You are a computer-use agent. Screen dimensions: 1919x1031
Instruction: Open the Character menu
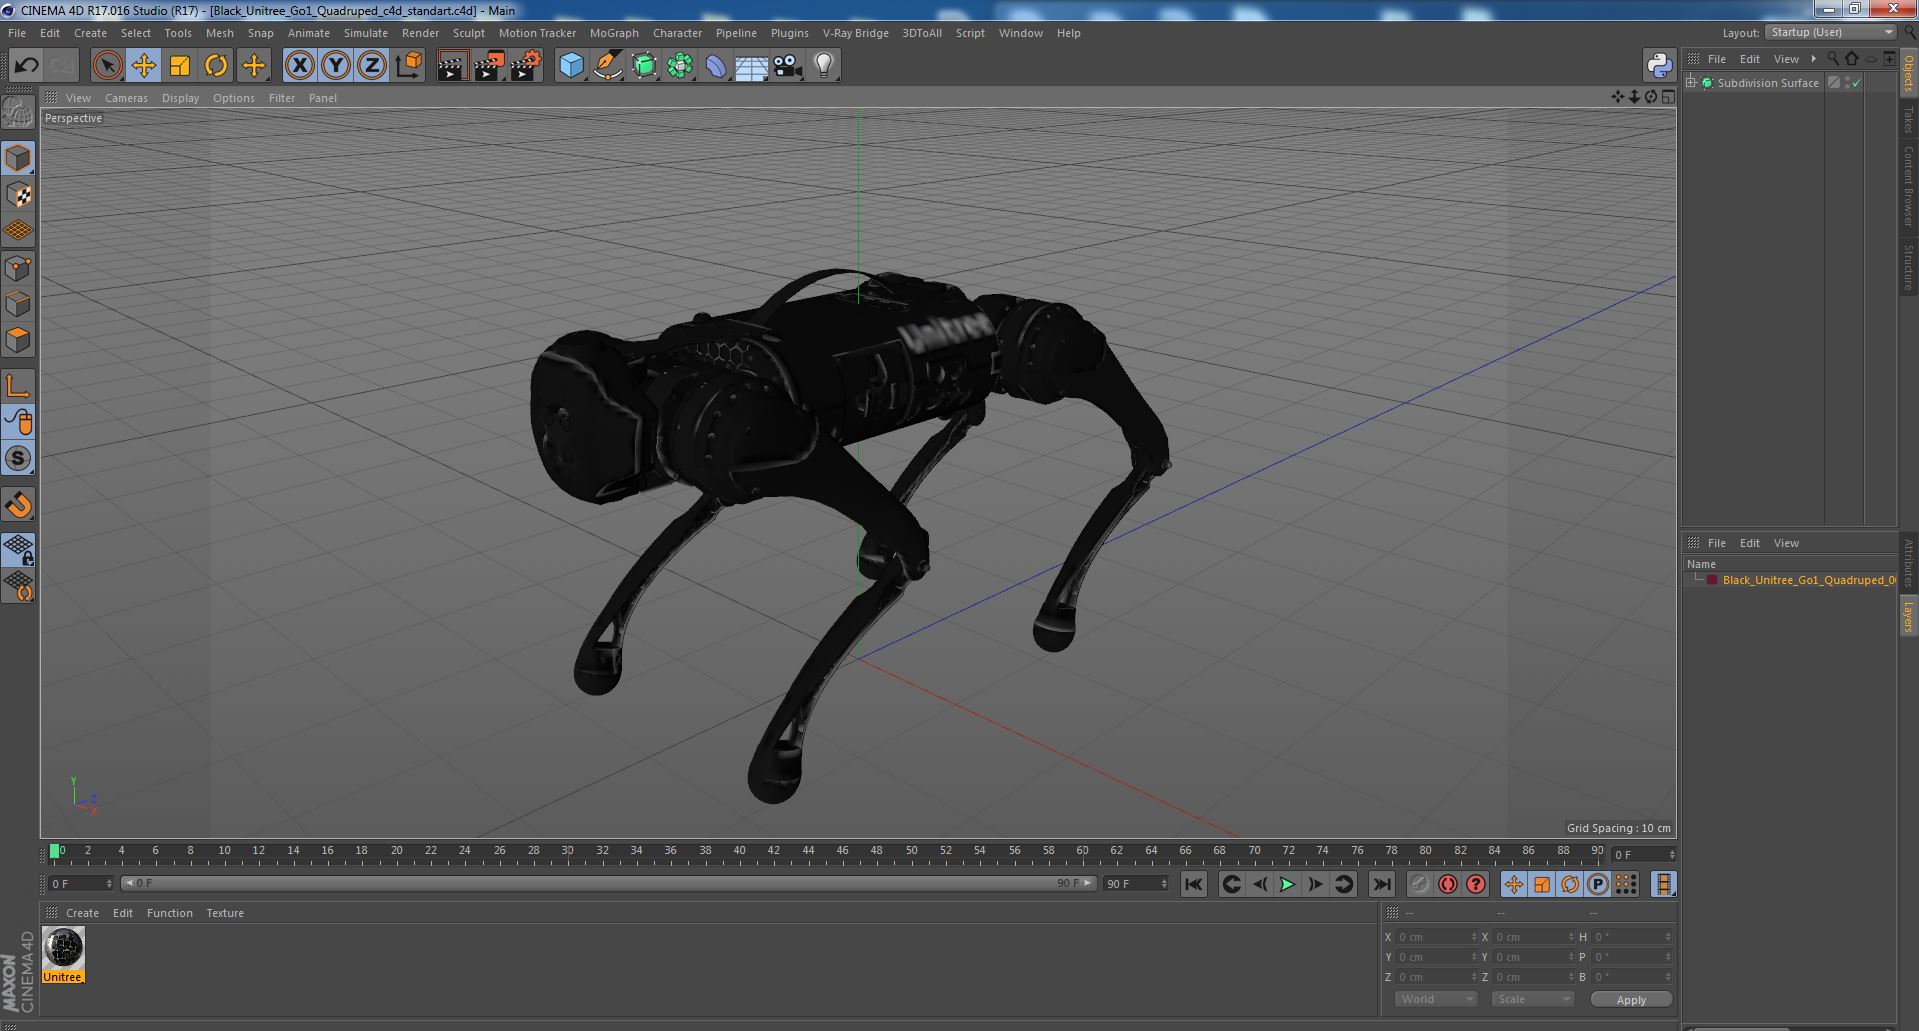point(677,33)
